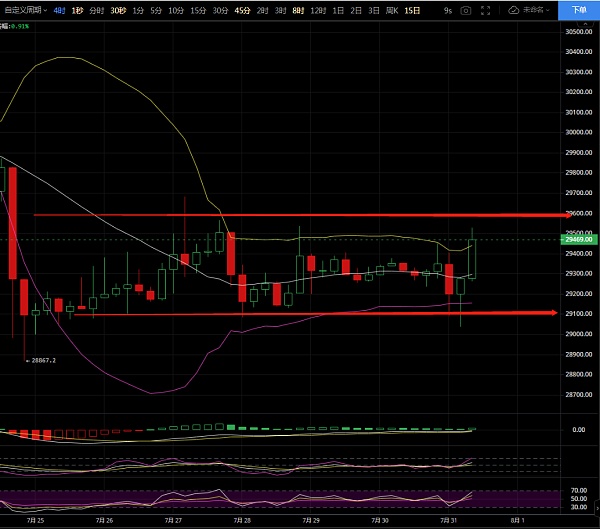Image resolution: width=600 pixels, height=529 pixels.
Task: Open the 自定义周期 custom period dropdown
Action: 24,9
